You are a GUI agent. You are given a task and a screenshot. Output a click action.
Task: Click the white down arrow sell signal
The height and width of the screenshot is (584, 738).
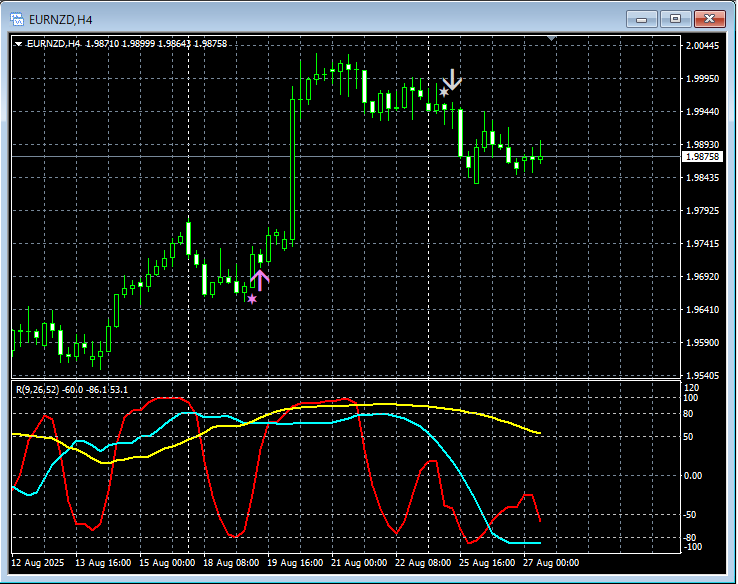tap(453, 80)
